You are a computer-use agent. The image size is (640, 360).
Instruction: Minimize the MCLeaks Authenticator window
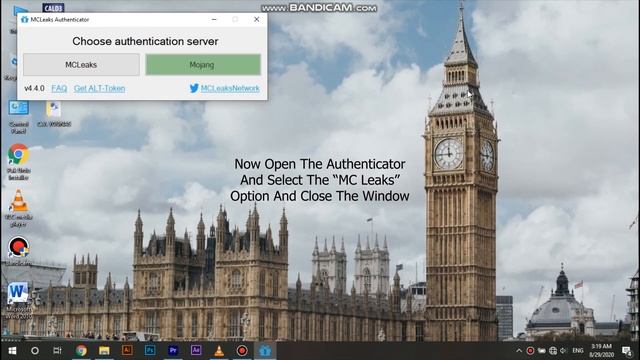tap(214, 19)
